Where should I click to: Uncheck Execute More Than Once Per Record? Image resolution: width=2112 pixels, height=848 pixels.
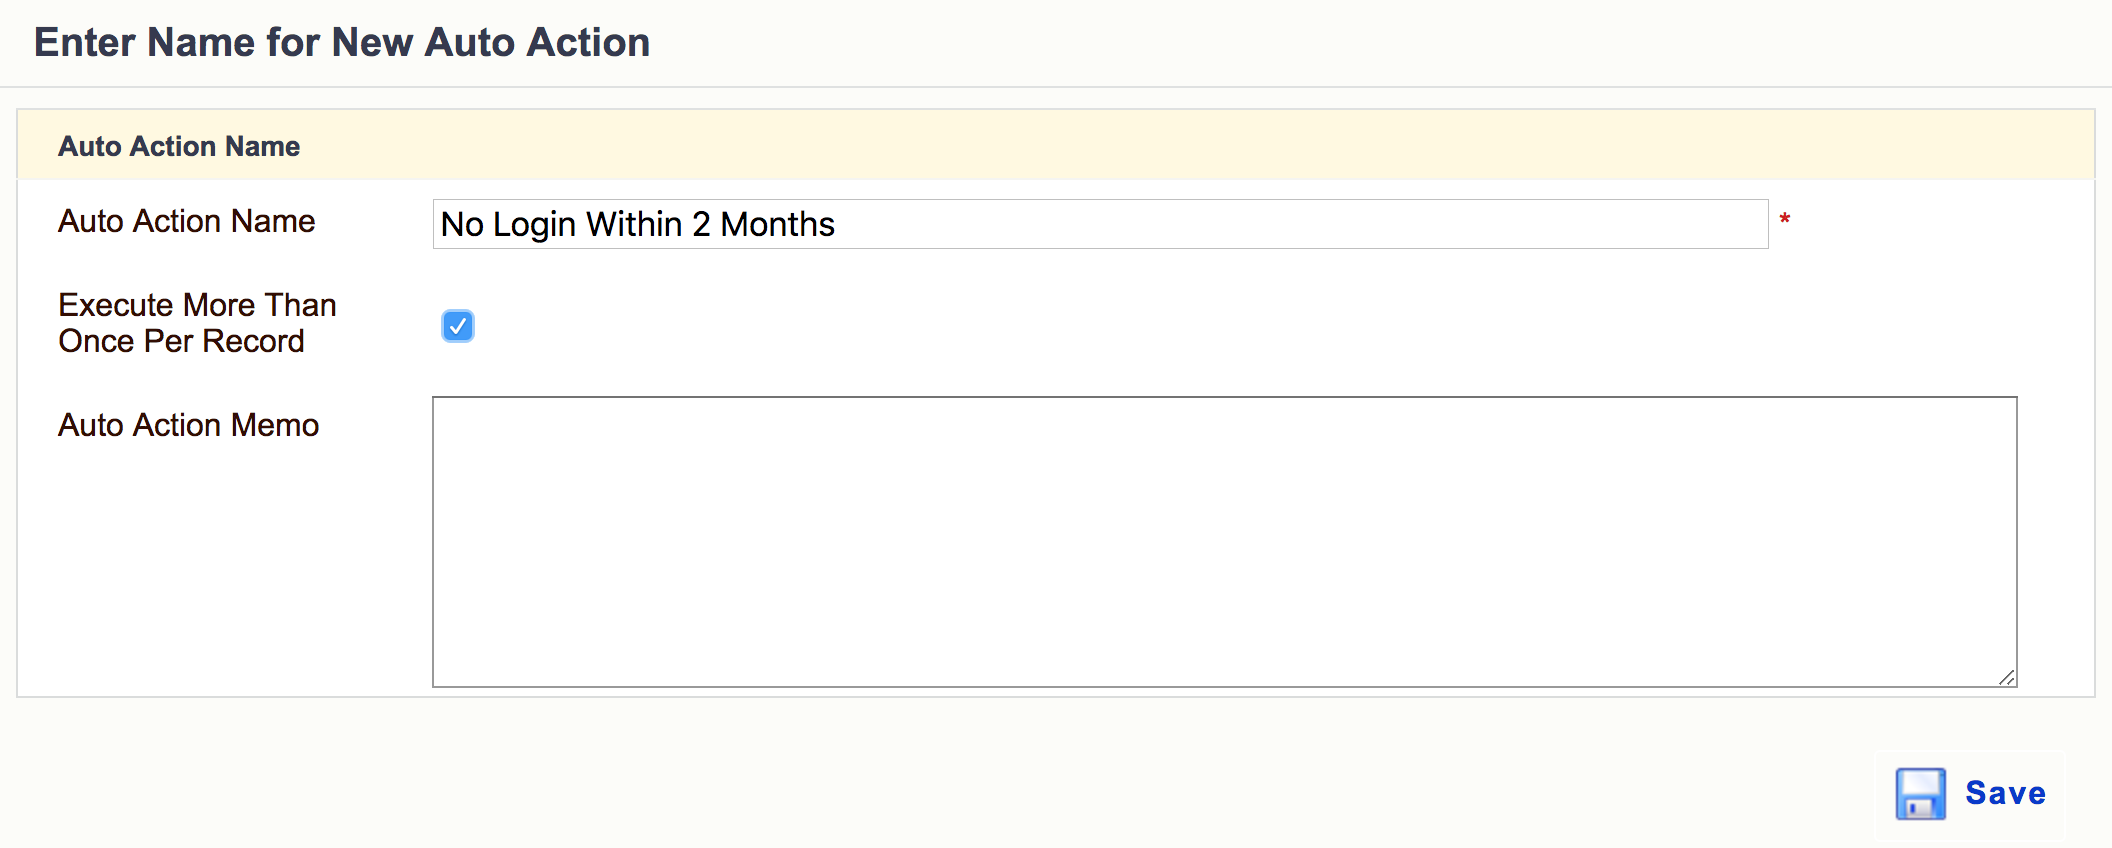(x=458, y=326)
